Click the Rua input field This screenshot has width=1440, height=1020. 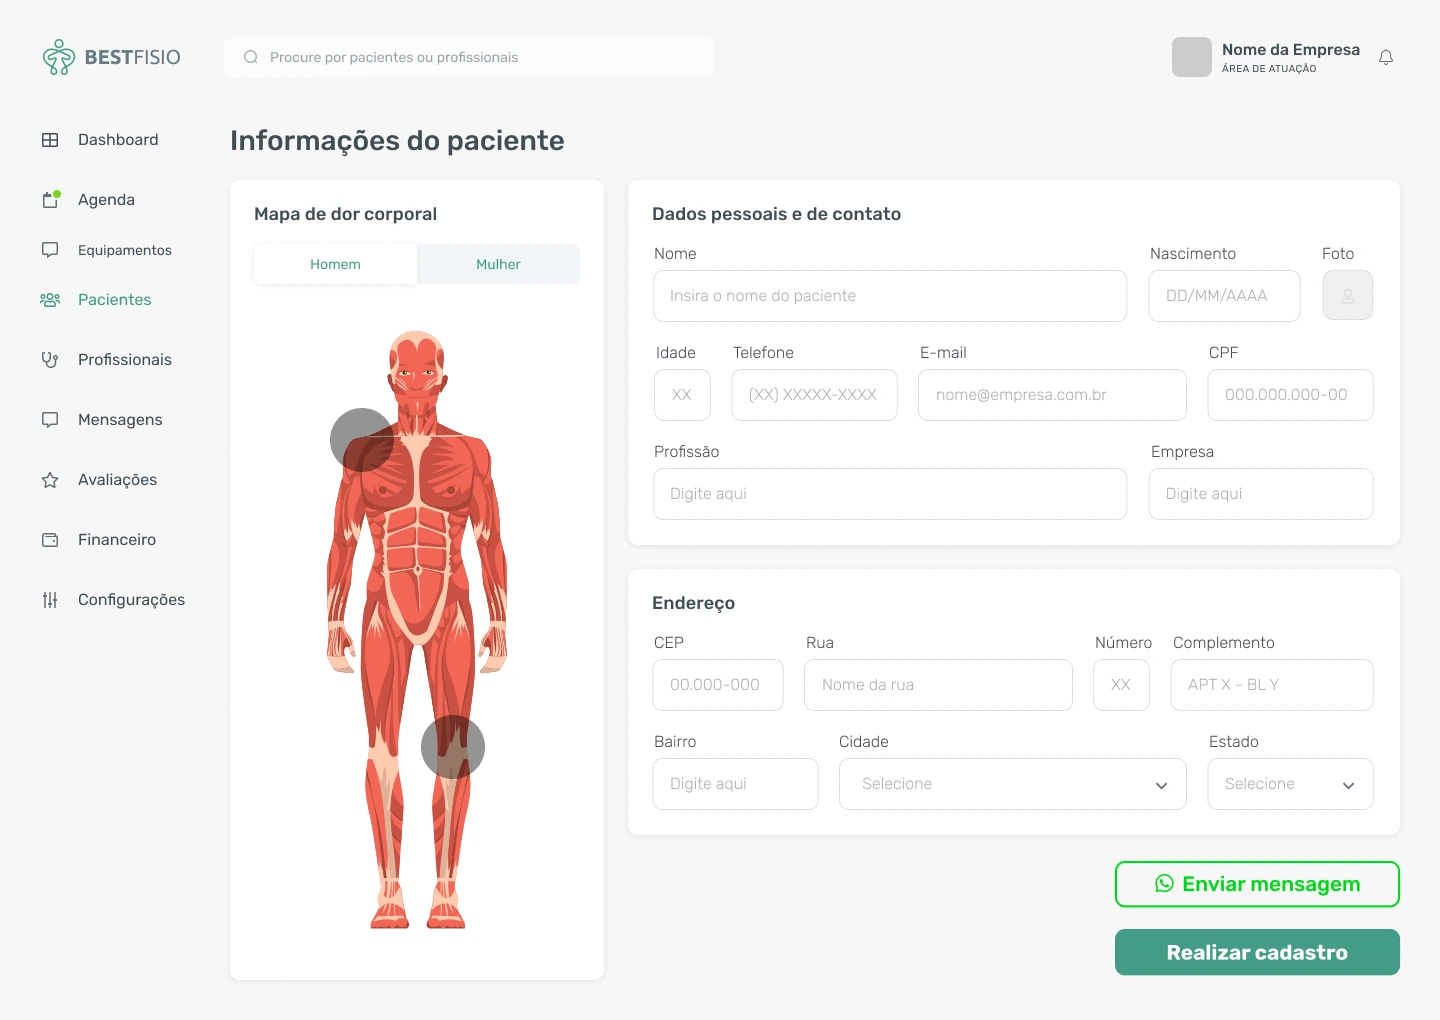pyautogui.click(x=938, y=685)
